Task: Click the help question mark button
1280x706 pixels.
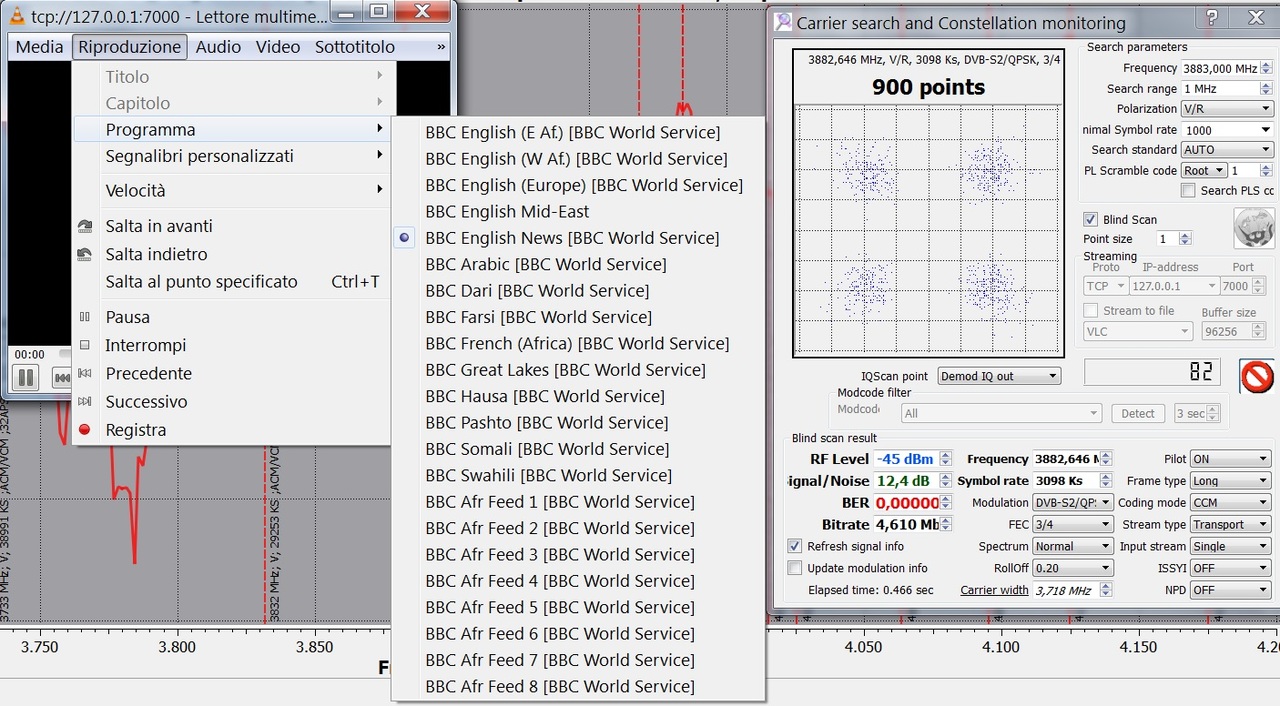Action: 1212,18
